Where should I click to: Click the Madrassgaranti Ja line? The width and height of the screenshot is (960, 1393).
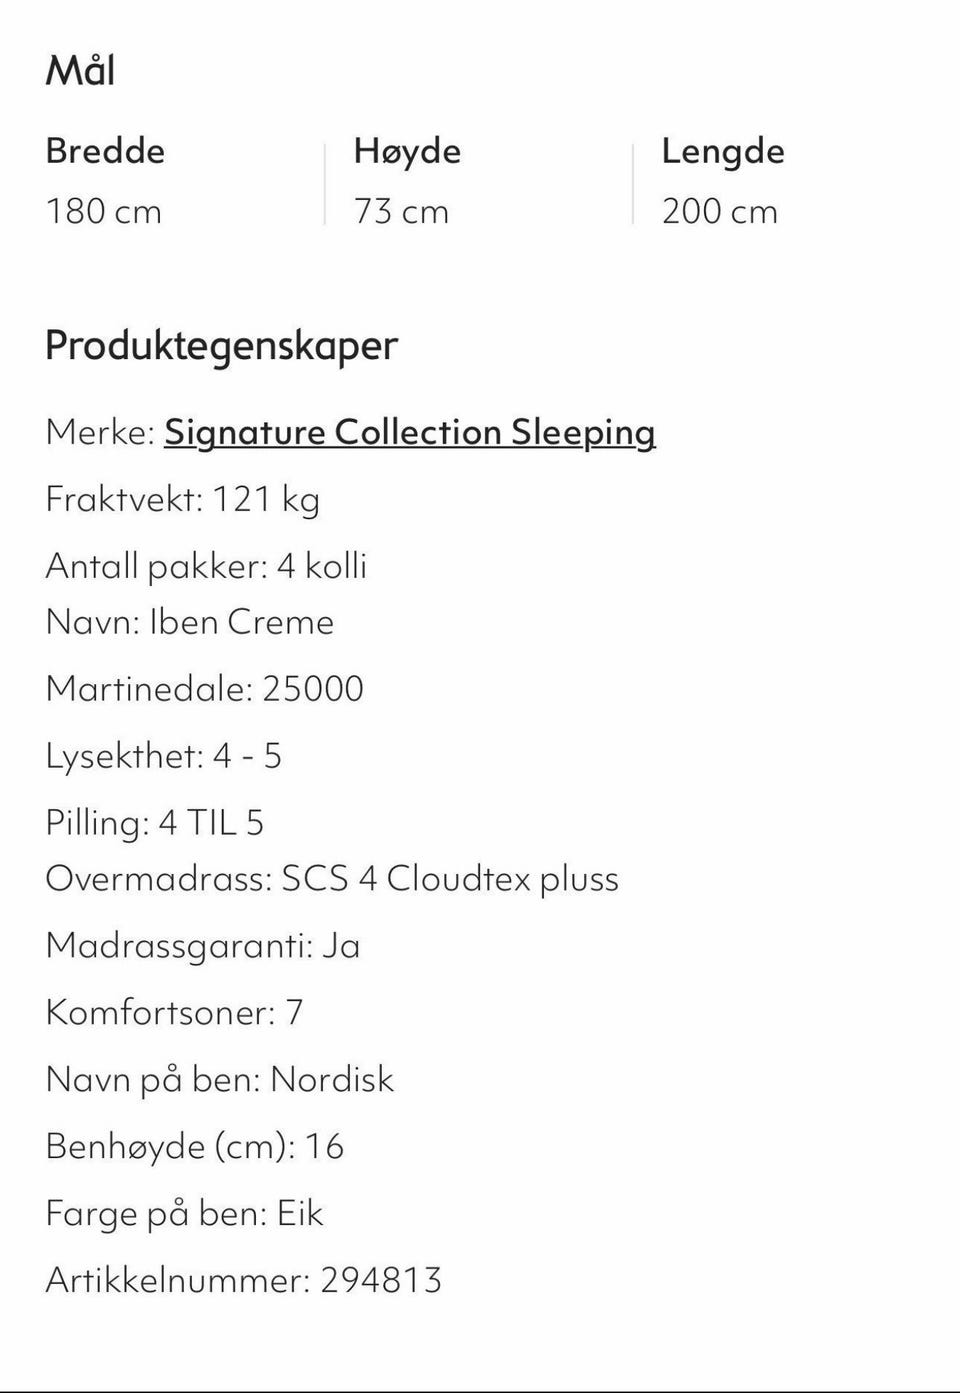[x=202, y=946]
